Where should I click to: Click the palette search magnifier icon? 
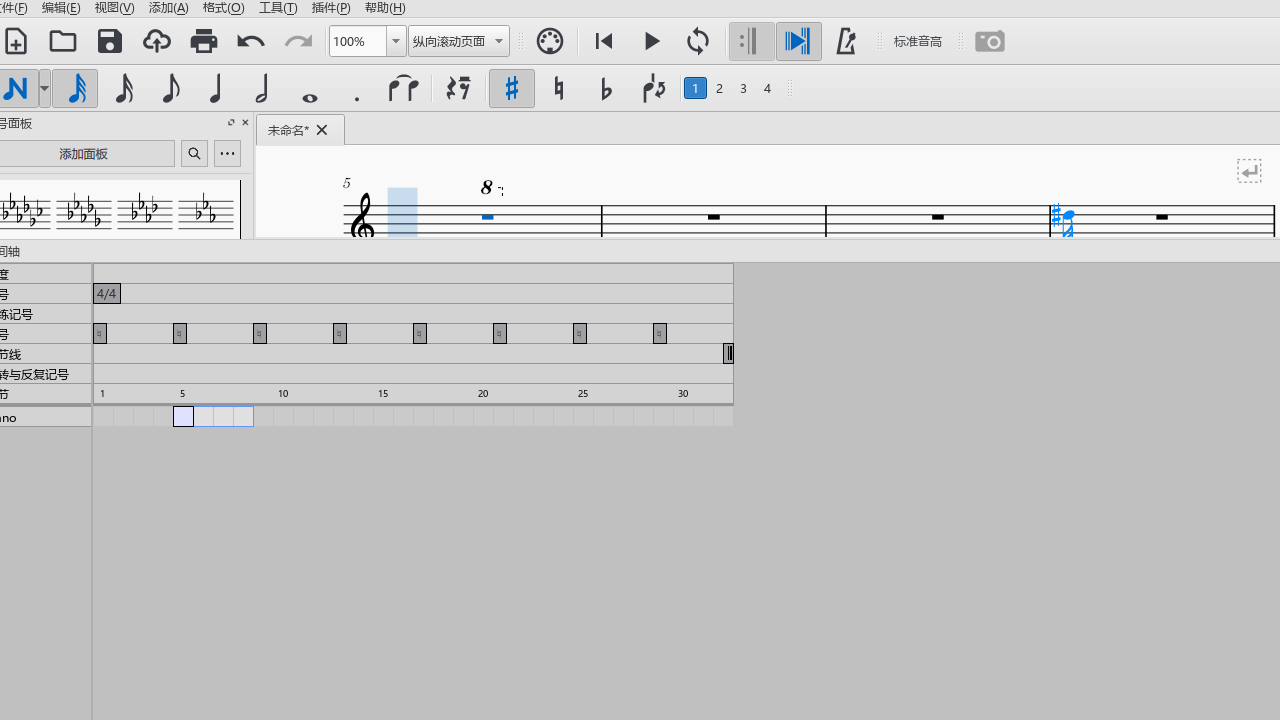(x=194, y=153)
